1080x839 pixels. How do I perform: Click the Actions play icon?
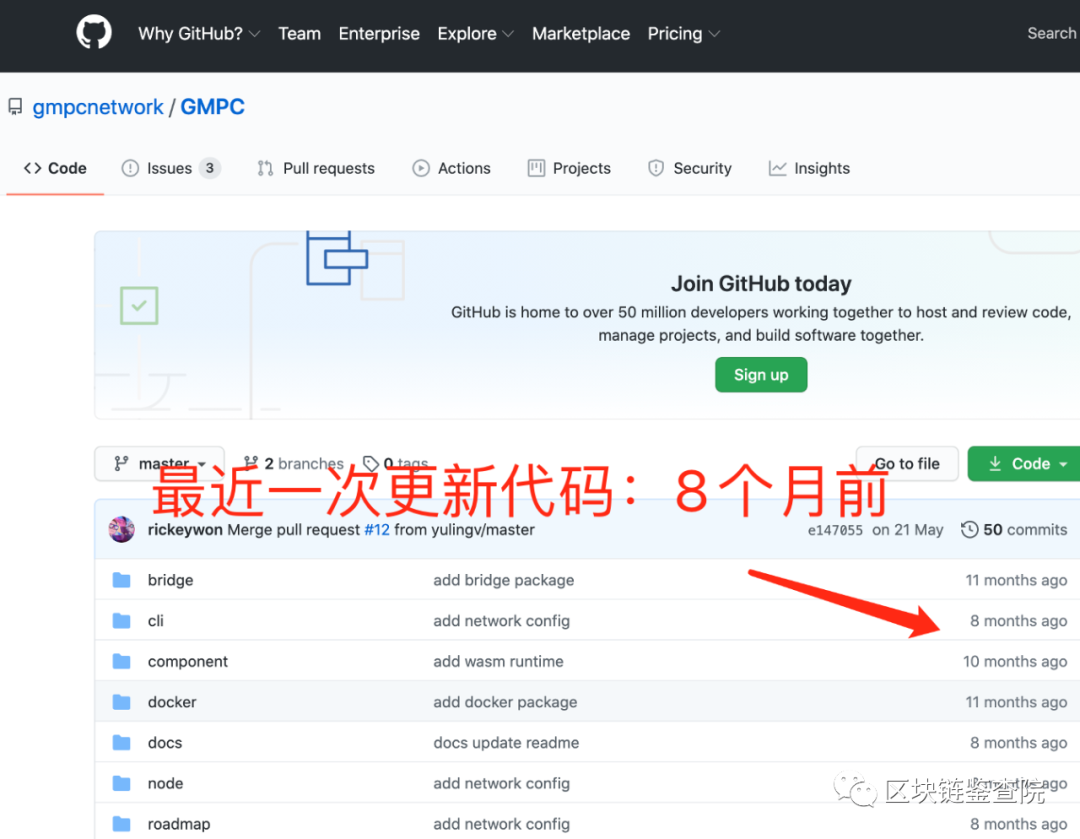[421, 168]
